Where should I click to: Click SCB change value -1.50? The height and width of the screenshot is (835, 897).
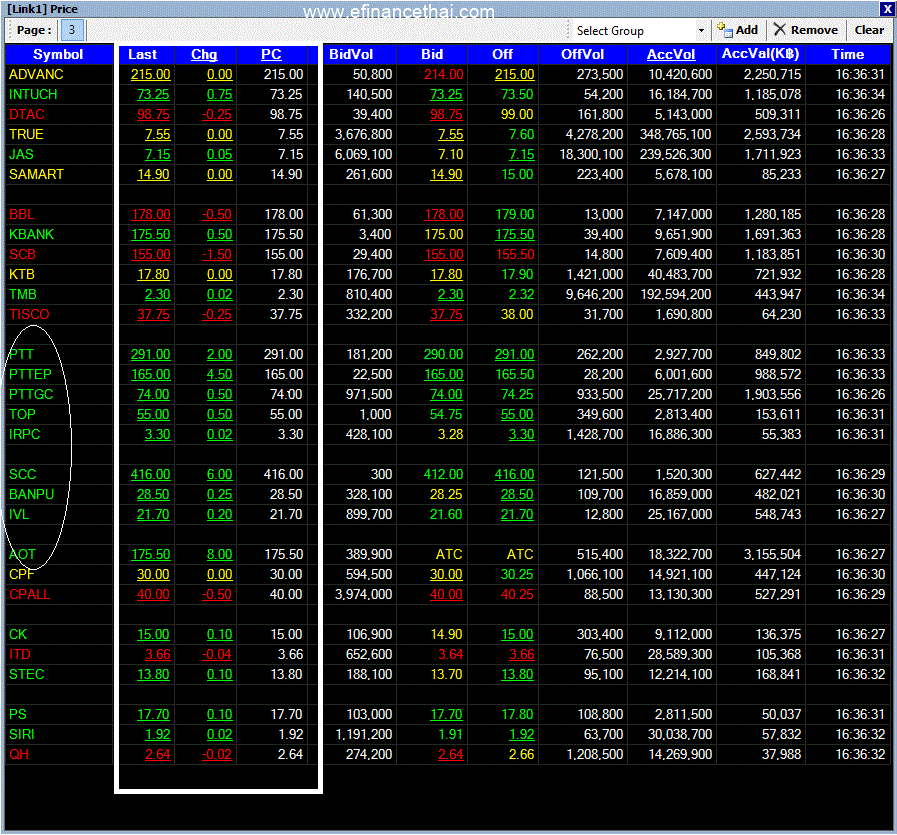217,255
